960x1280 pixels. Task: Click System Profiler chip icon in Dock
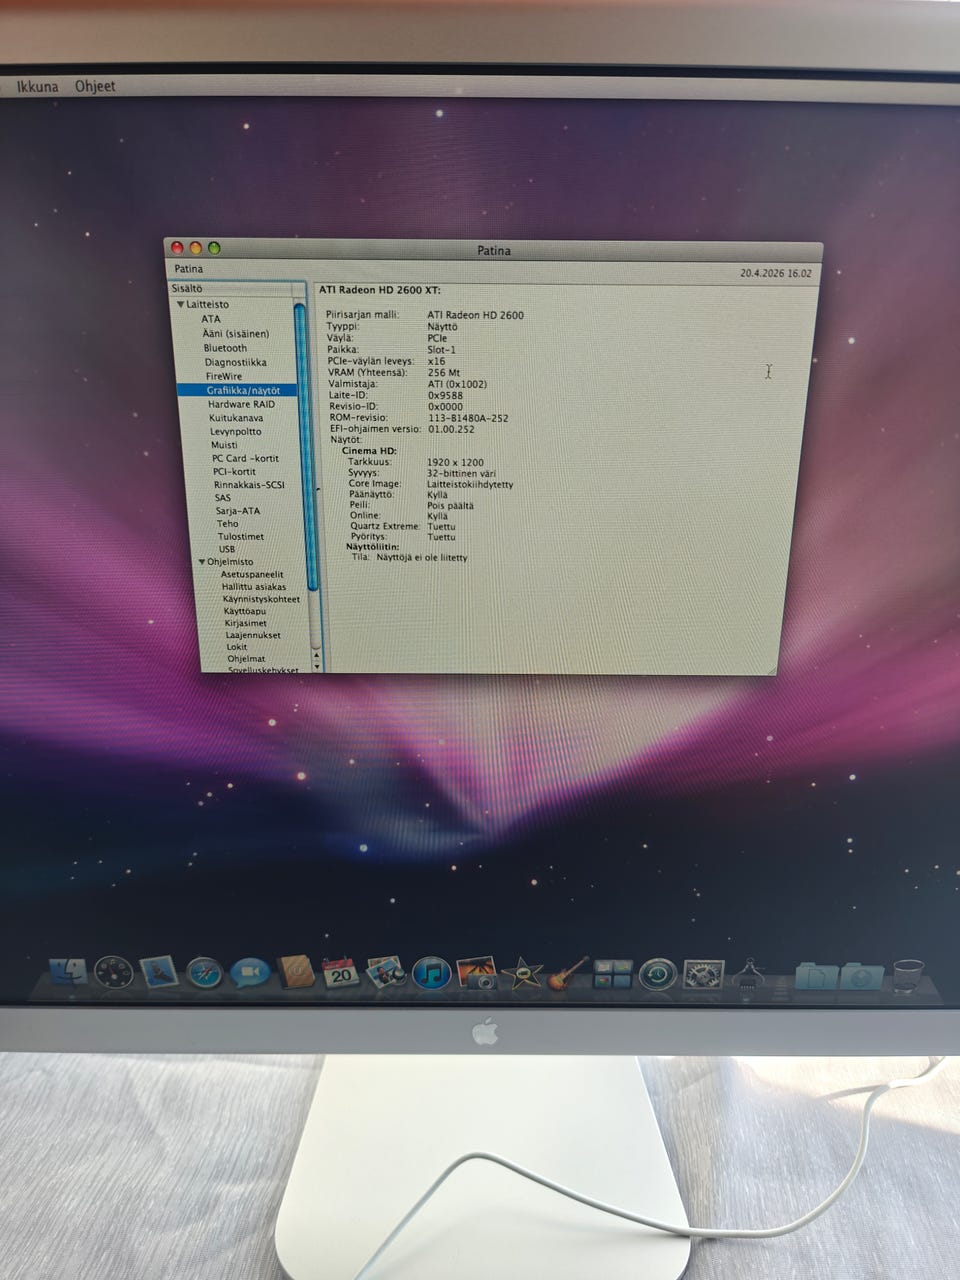click(x=750, y=973)
